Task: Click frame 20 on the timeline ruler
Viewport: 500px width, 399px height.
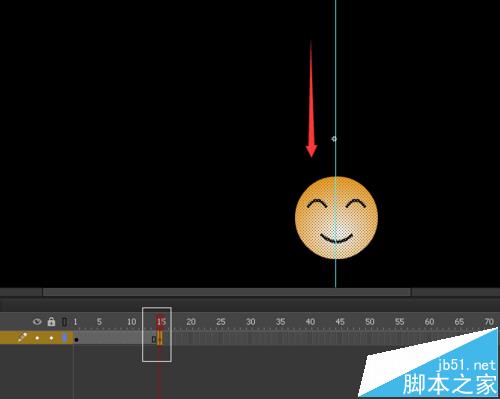Action: click(191, 322)
